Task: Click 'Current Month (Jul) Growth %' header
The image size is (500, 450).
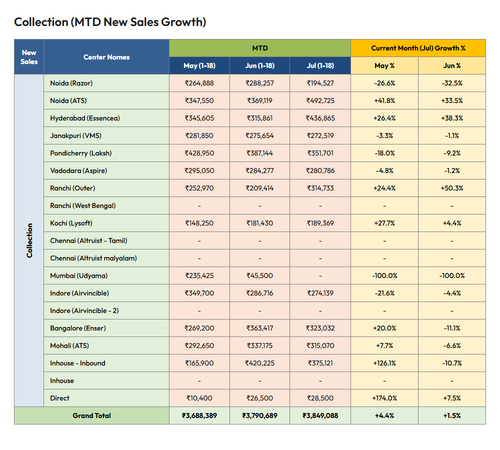Action: coord(418,48)
